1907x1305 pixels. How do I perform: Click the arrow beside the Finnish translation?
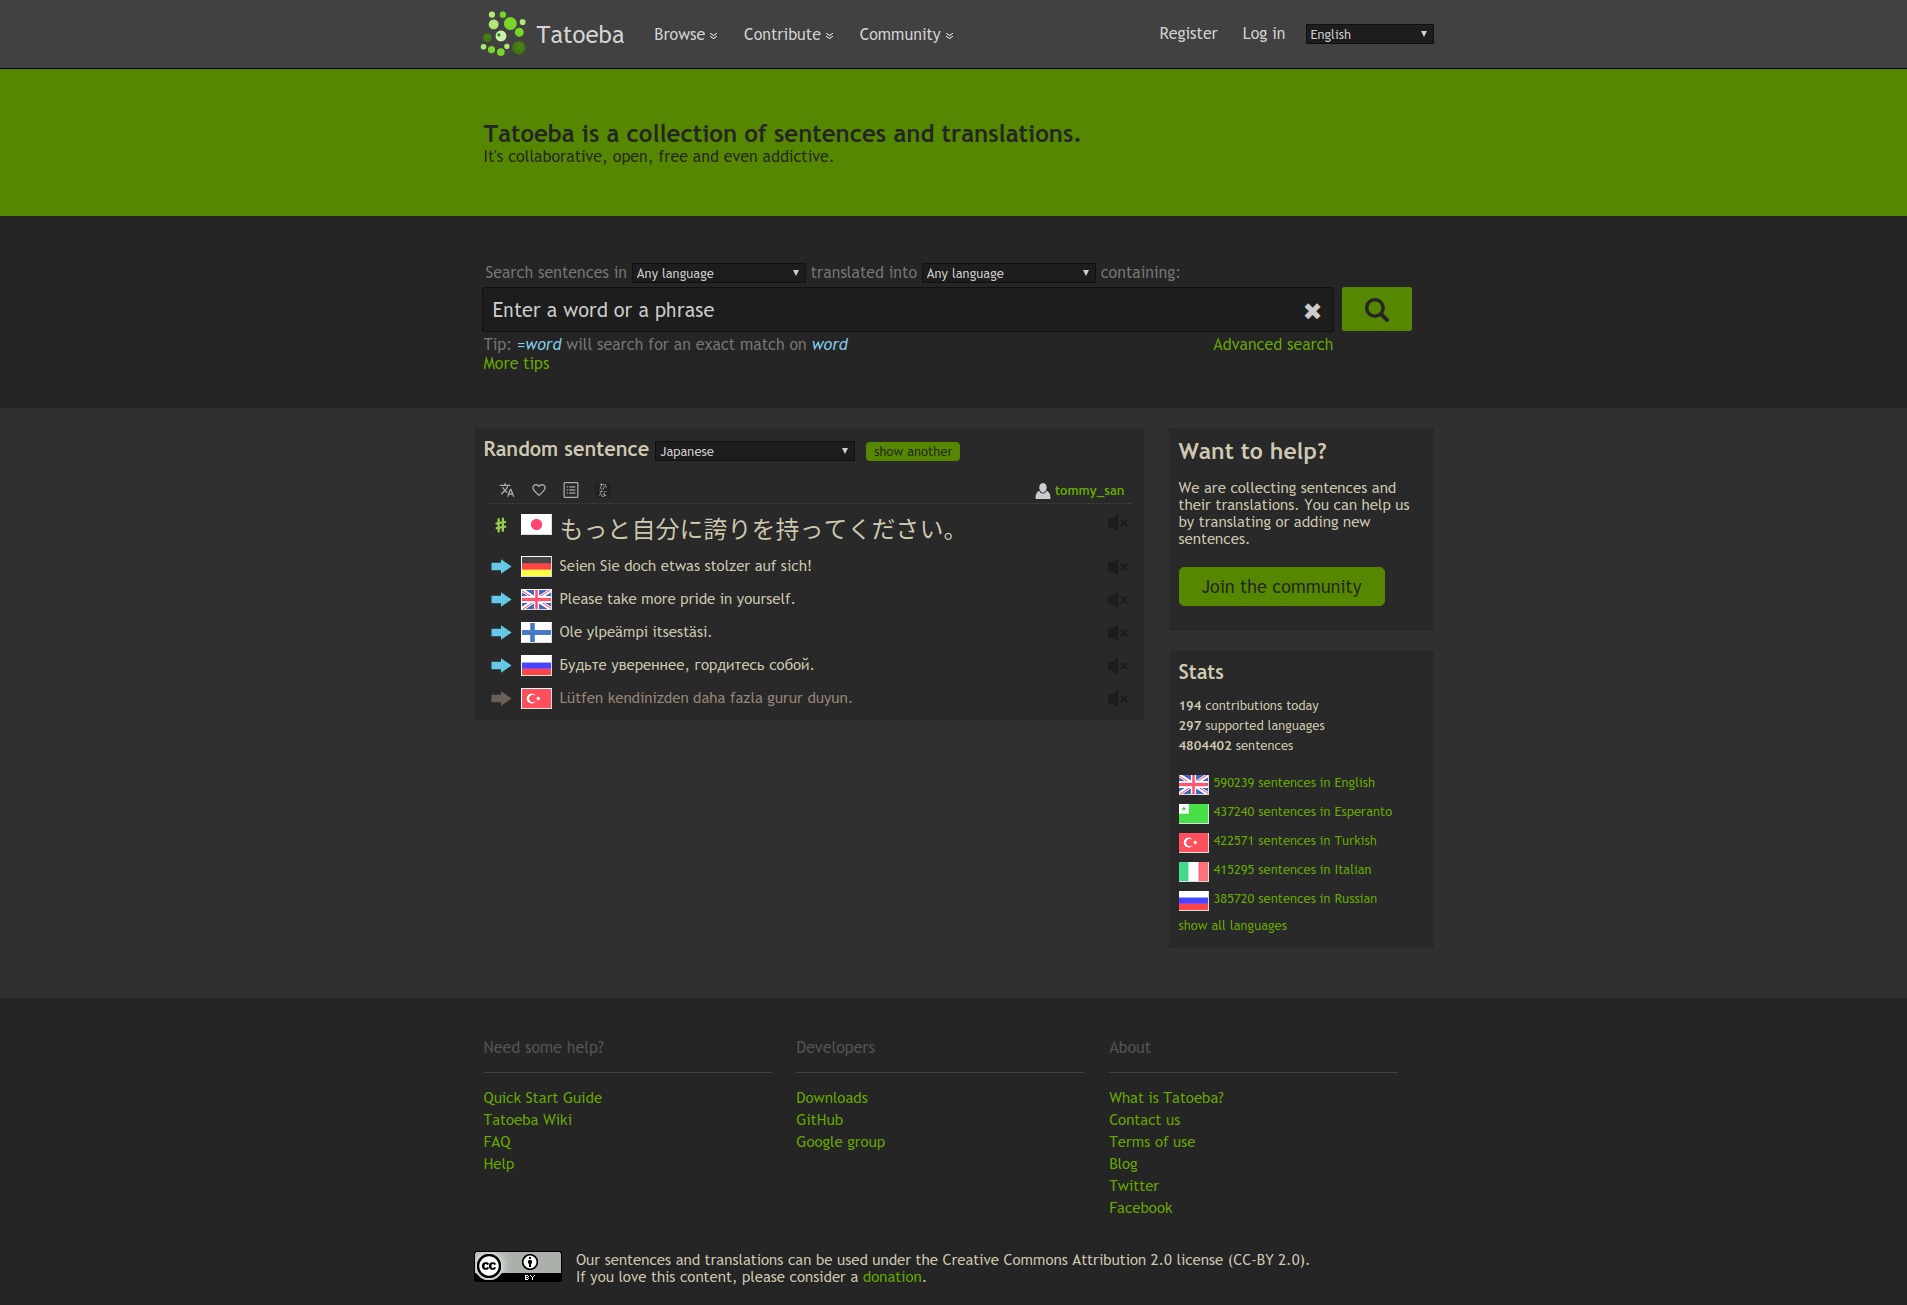pyautogui.click(x=501, y=633)
